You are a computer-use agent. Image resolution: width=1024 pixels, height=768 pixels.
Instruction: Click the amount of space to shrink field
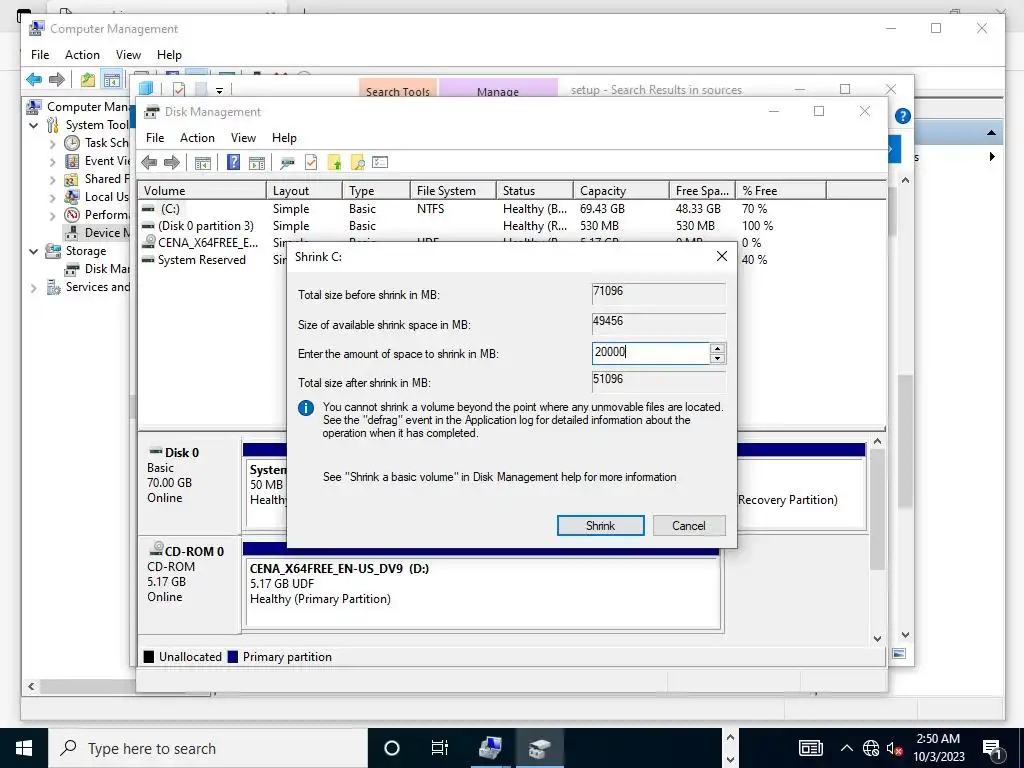[x=650, y=353]
